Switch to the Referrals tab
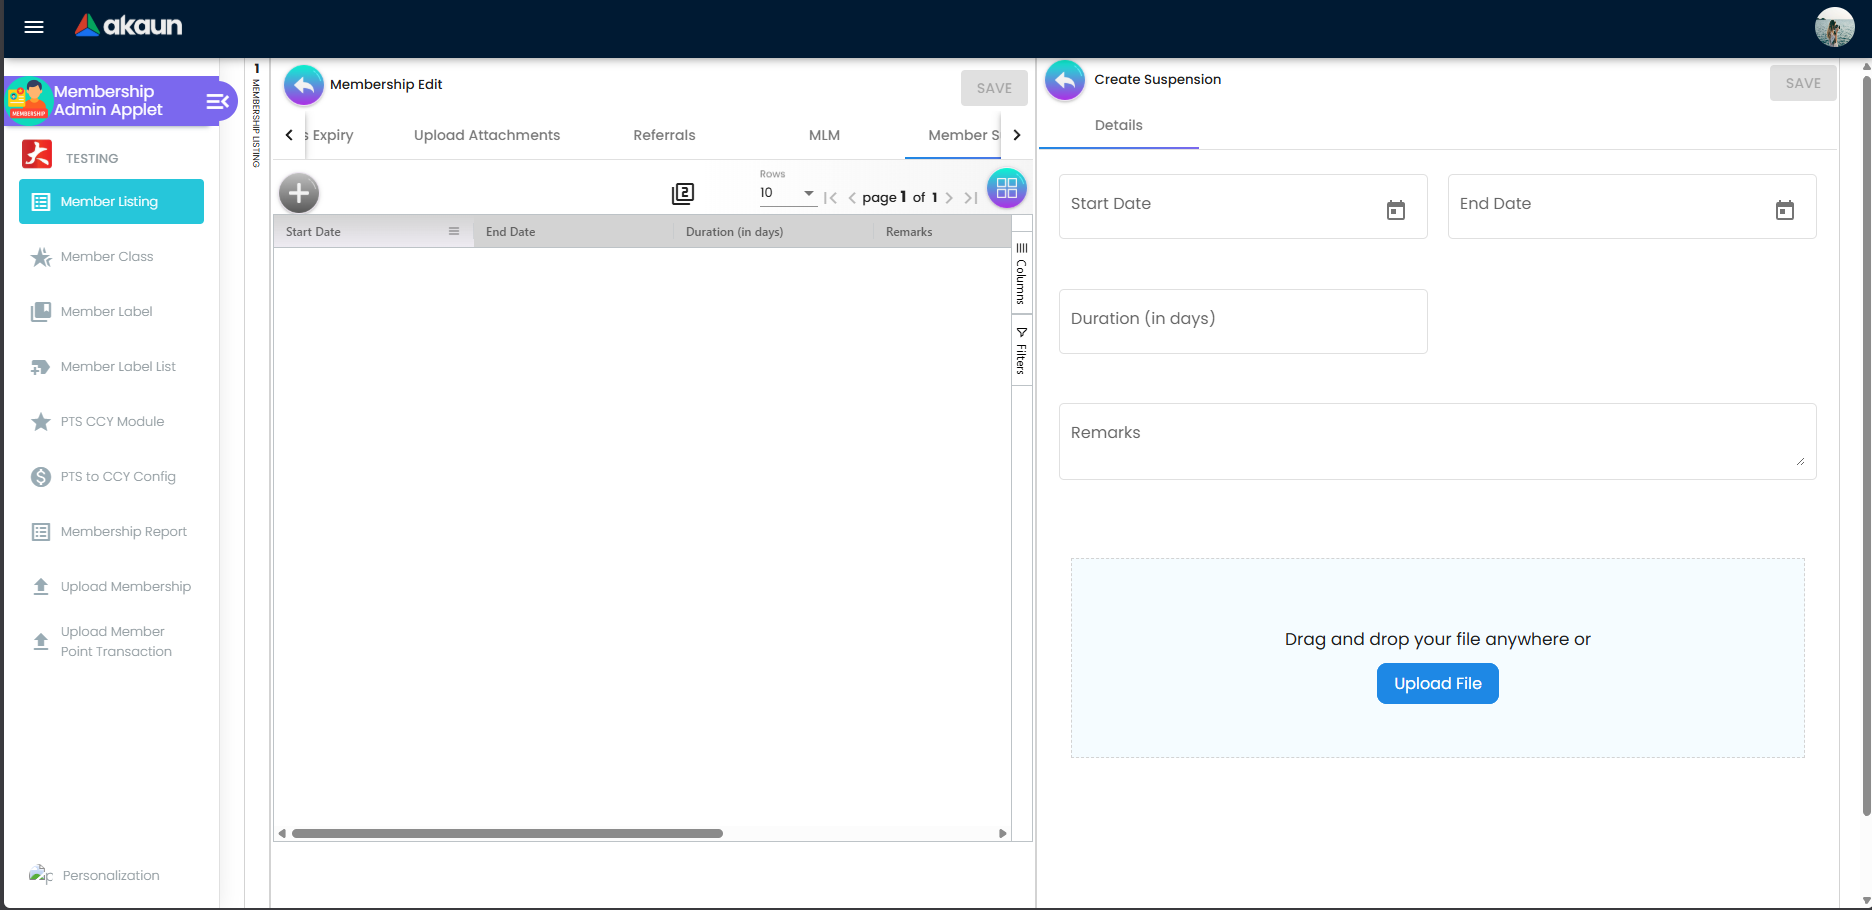The height and width of the screenshot is (910, 1872). click(x=664, y=135)
